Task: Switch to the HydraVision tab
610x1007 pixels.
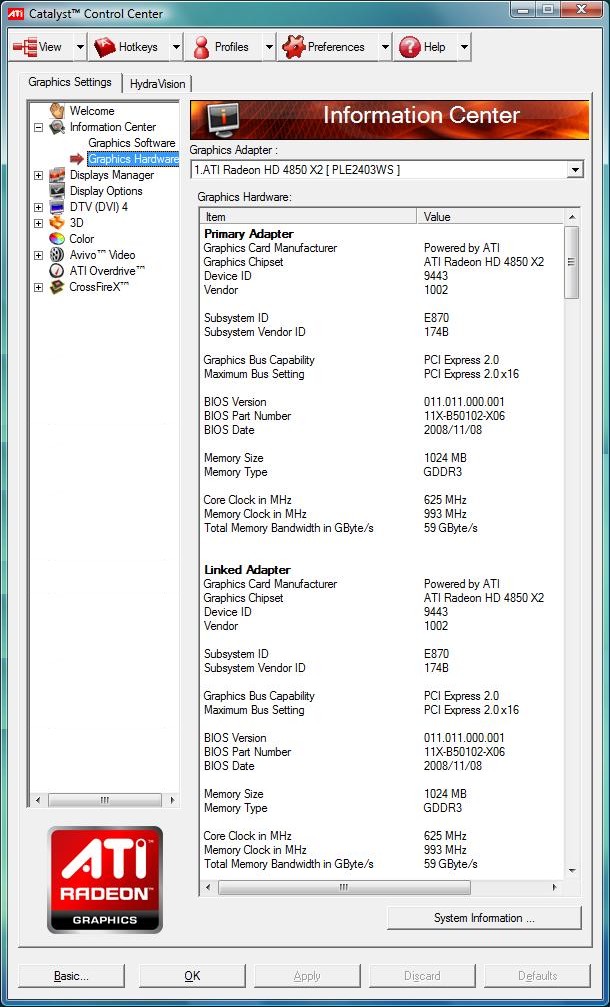Action: 157,83
